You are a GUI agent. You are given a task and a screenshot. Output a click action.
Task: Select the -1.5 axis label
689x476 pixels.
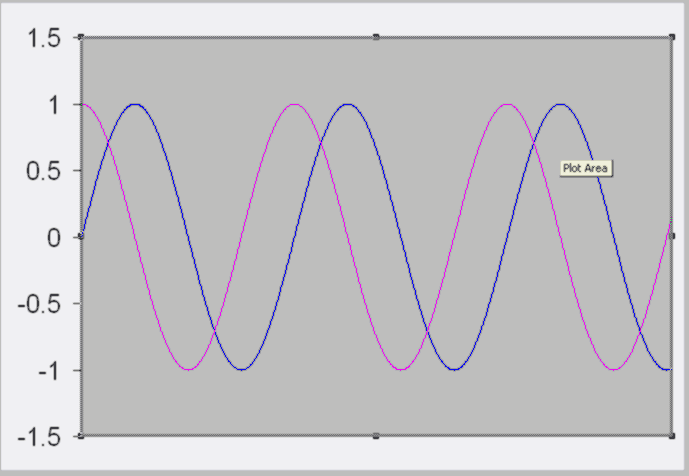(39, 438)
